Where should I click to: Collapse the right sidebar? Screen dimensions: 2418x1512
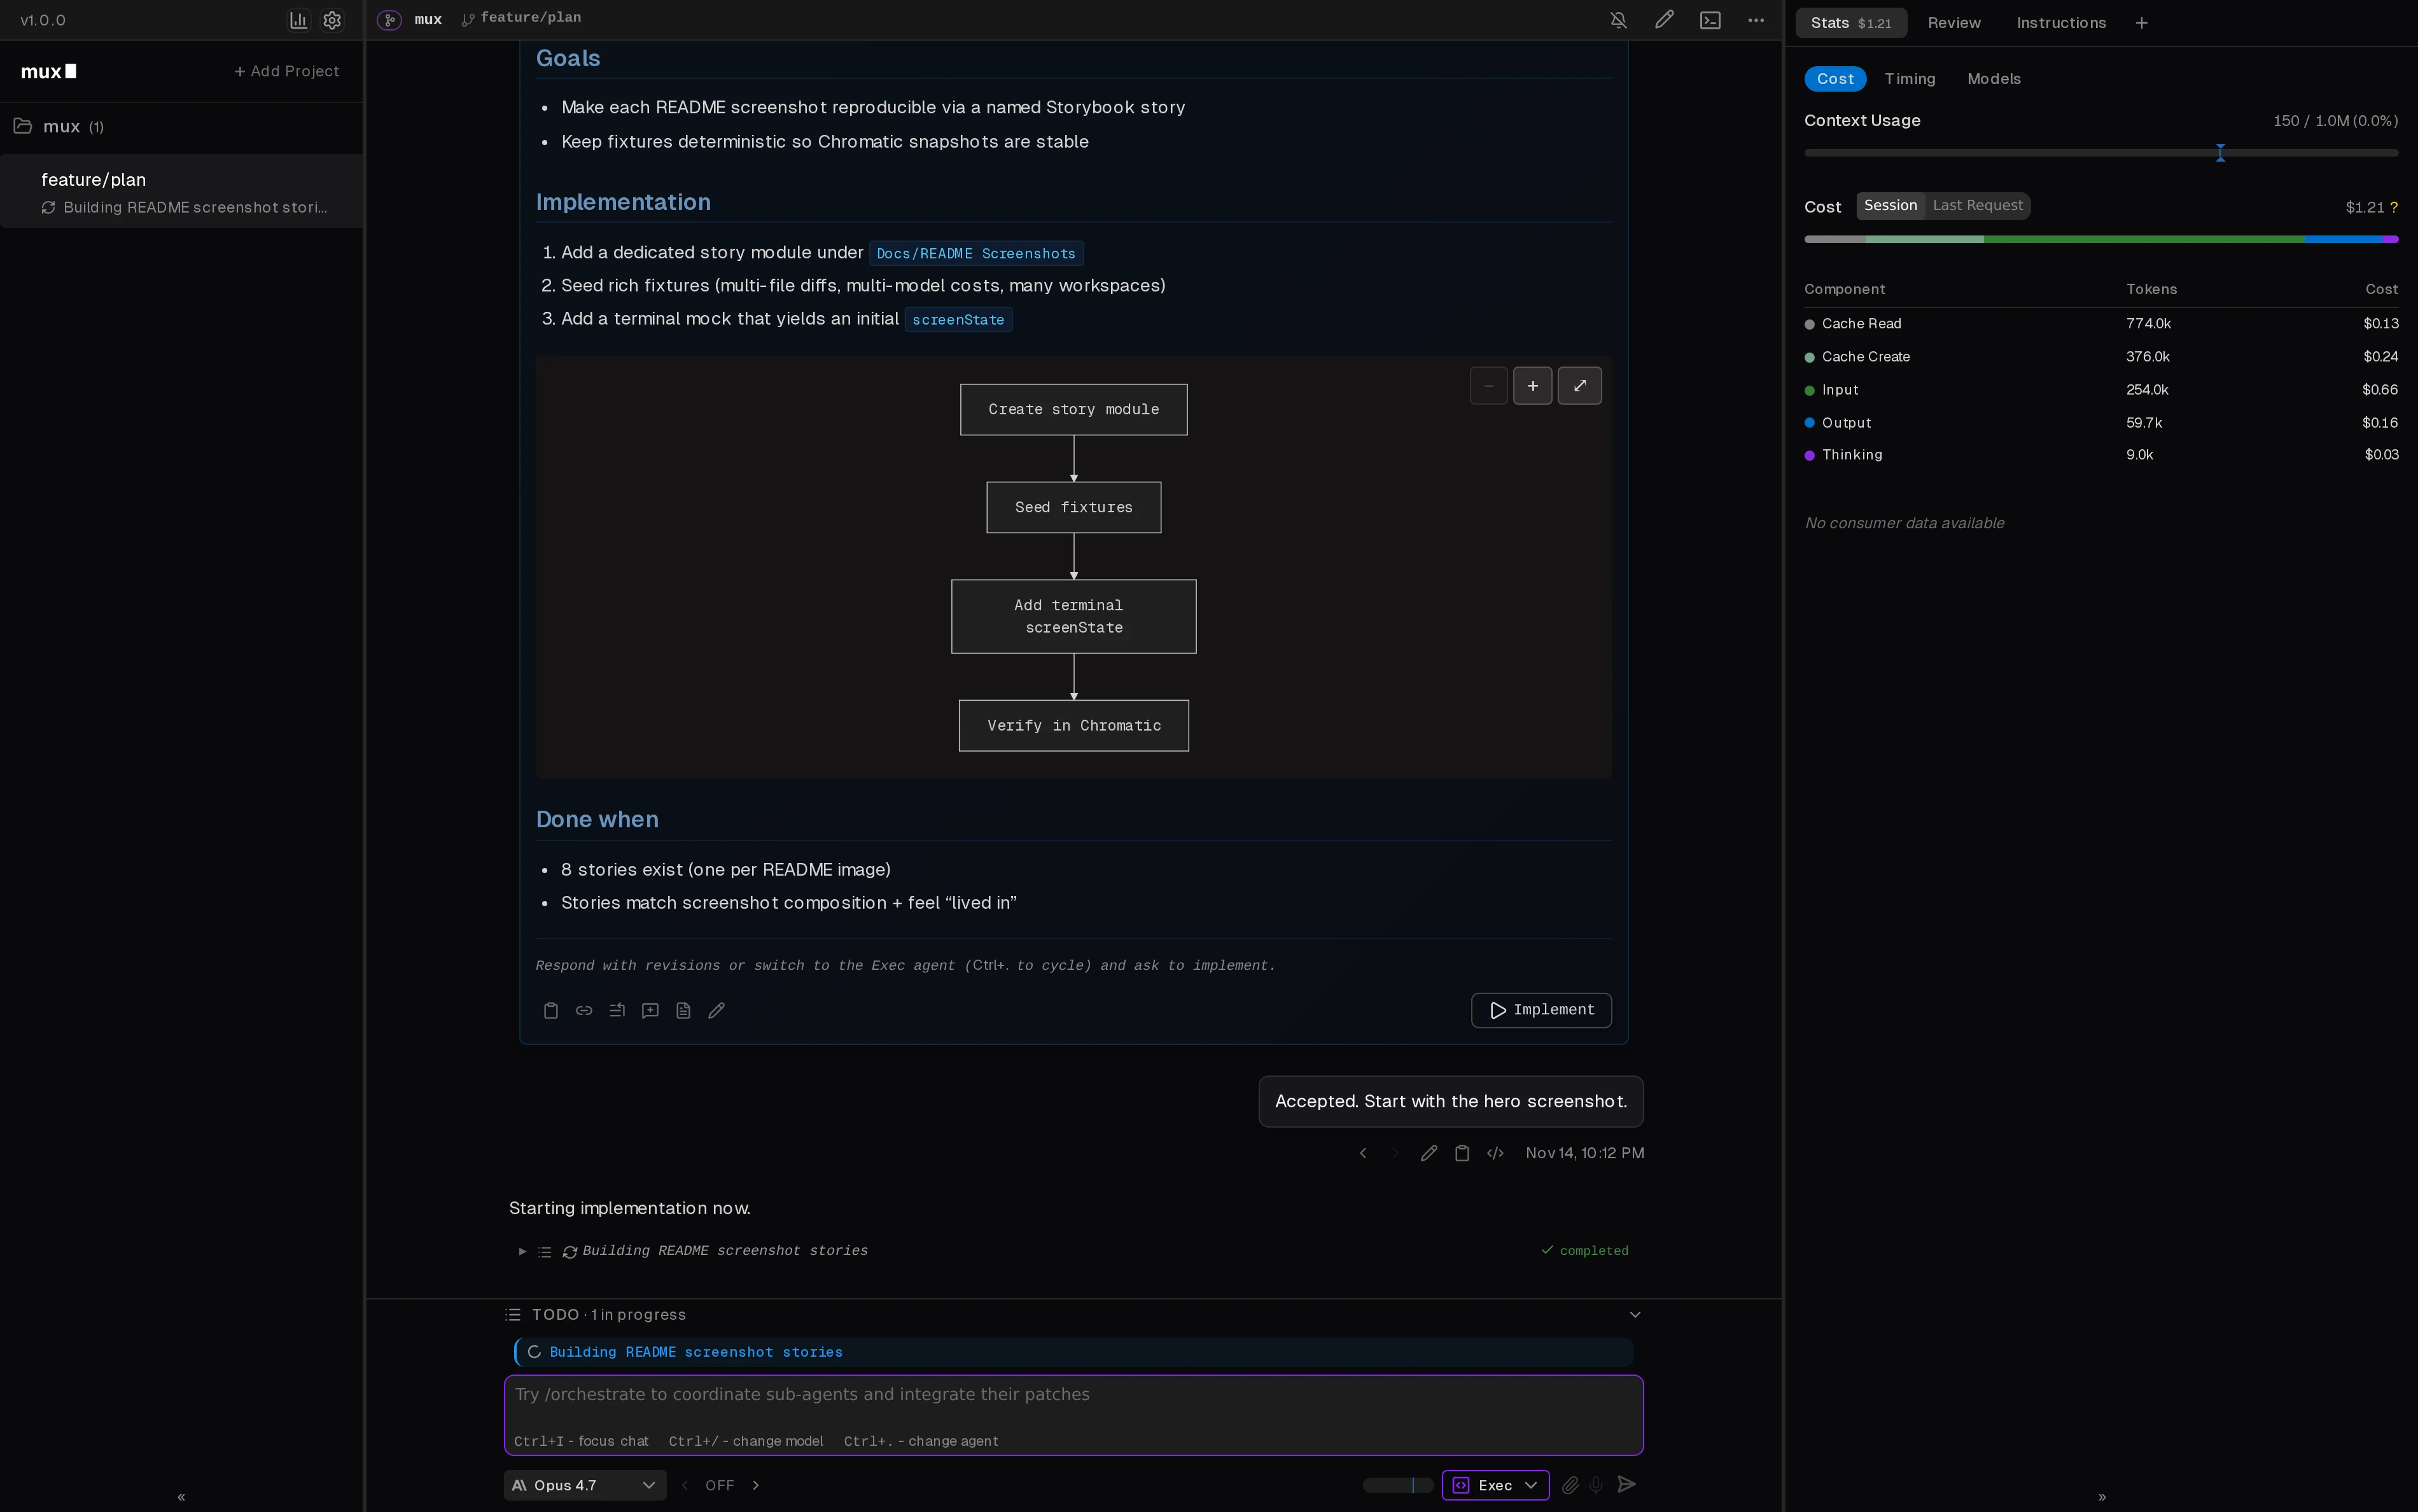2102,1496
